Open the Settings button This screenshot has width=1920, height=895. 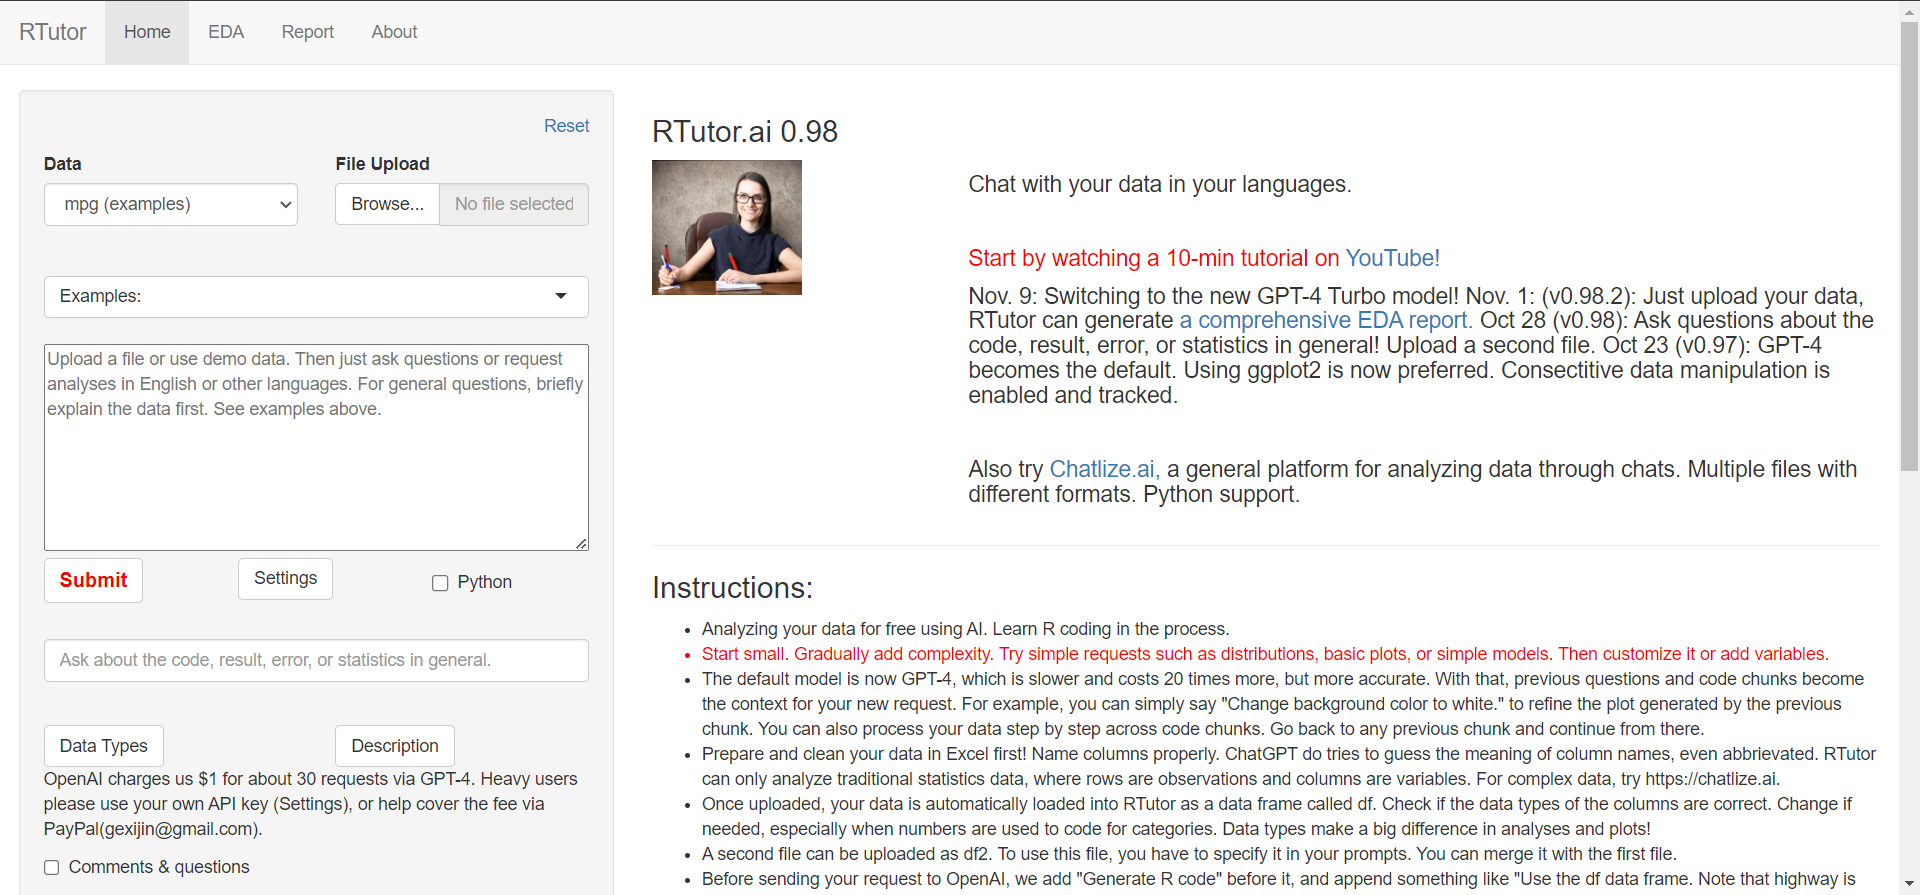coord(285,579)
